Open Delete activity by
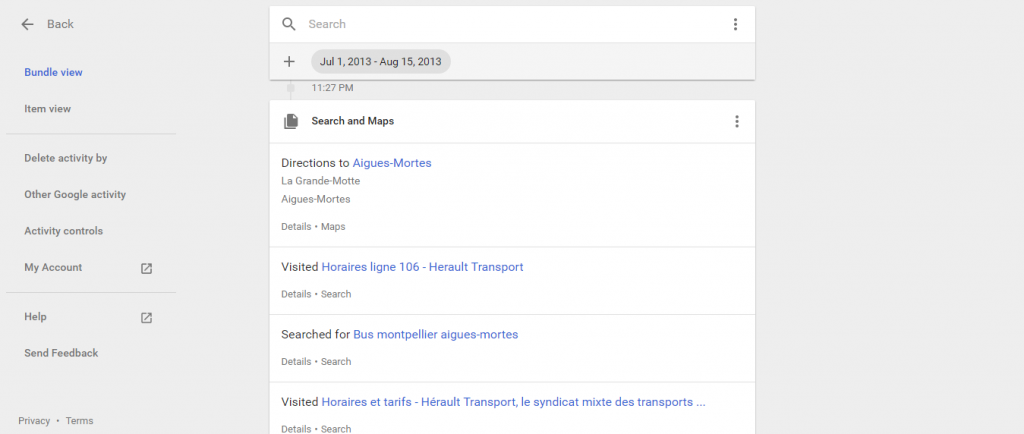Screen dimensions: 1024x434 [66, 158]
